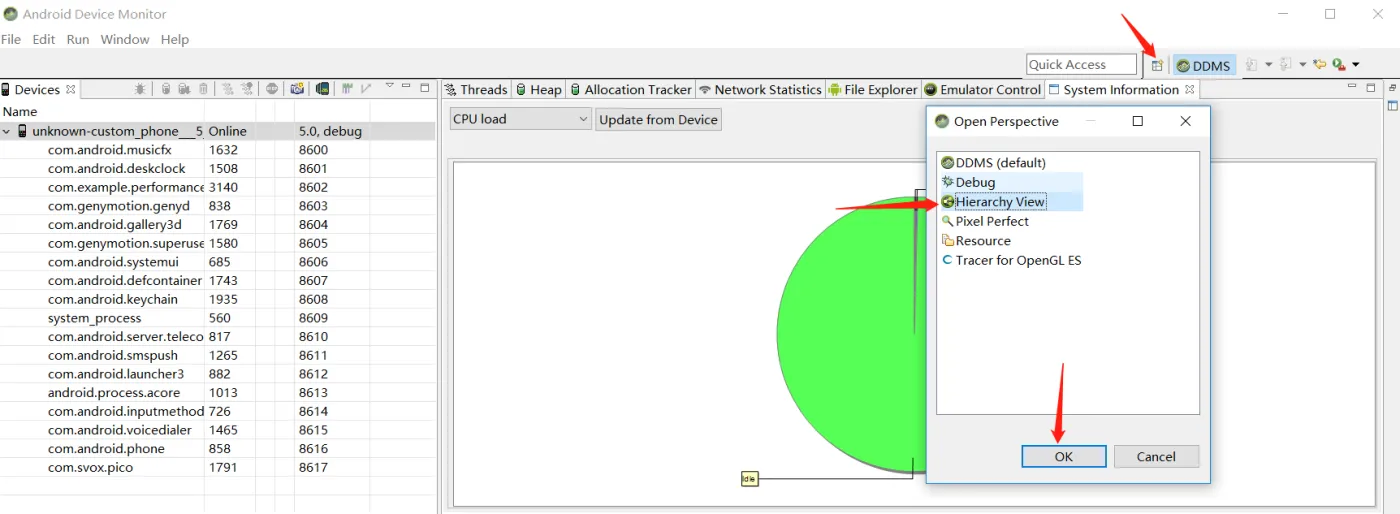Expand the run configurations dropdown arrow

point(1356,65)
